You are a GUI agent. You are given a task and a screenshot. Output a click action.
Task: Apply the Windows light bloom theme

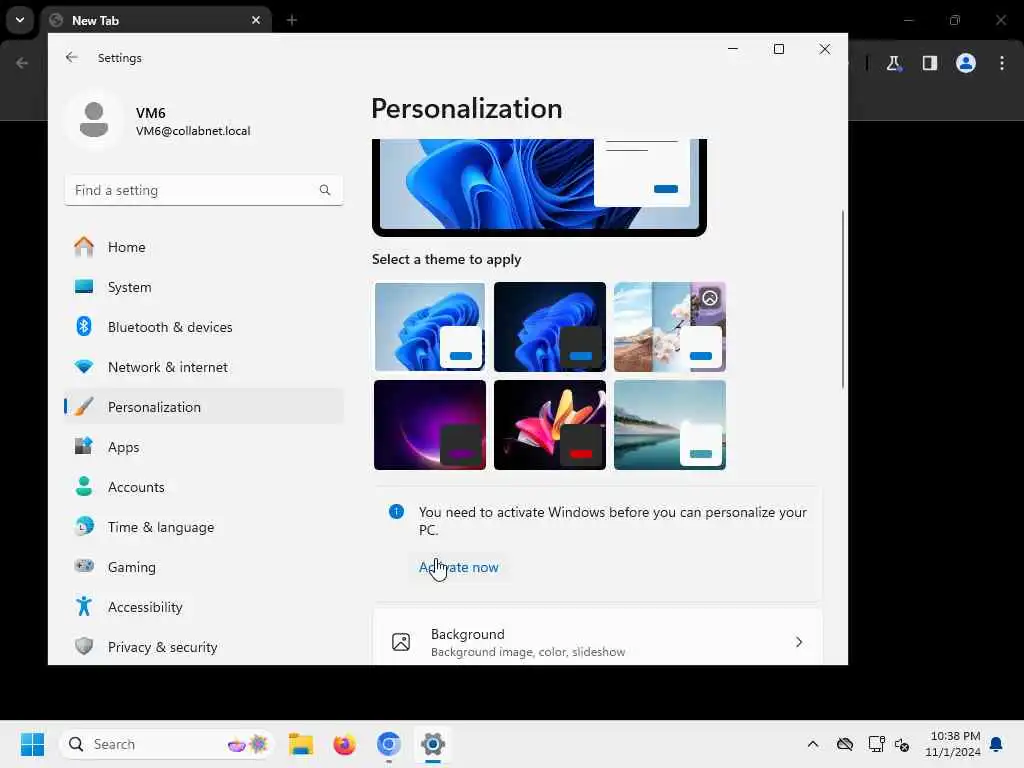(430, 327)
